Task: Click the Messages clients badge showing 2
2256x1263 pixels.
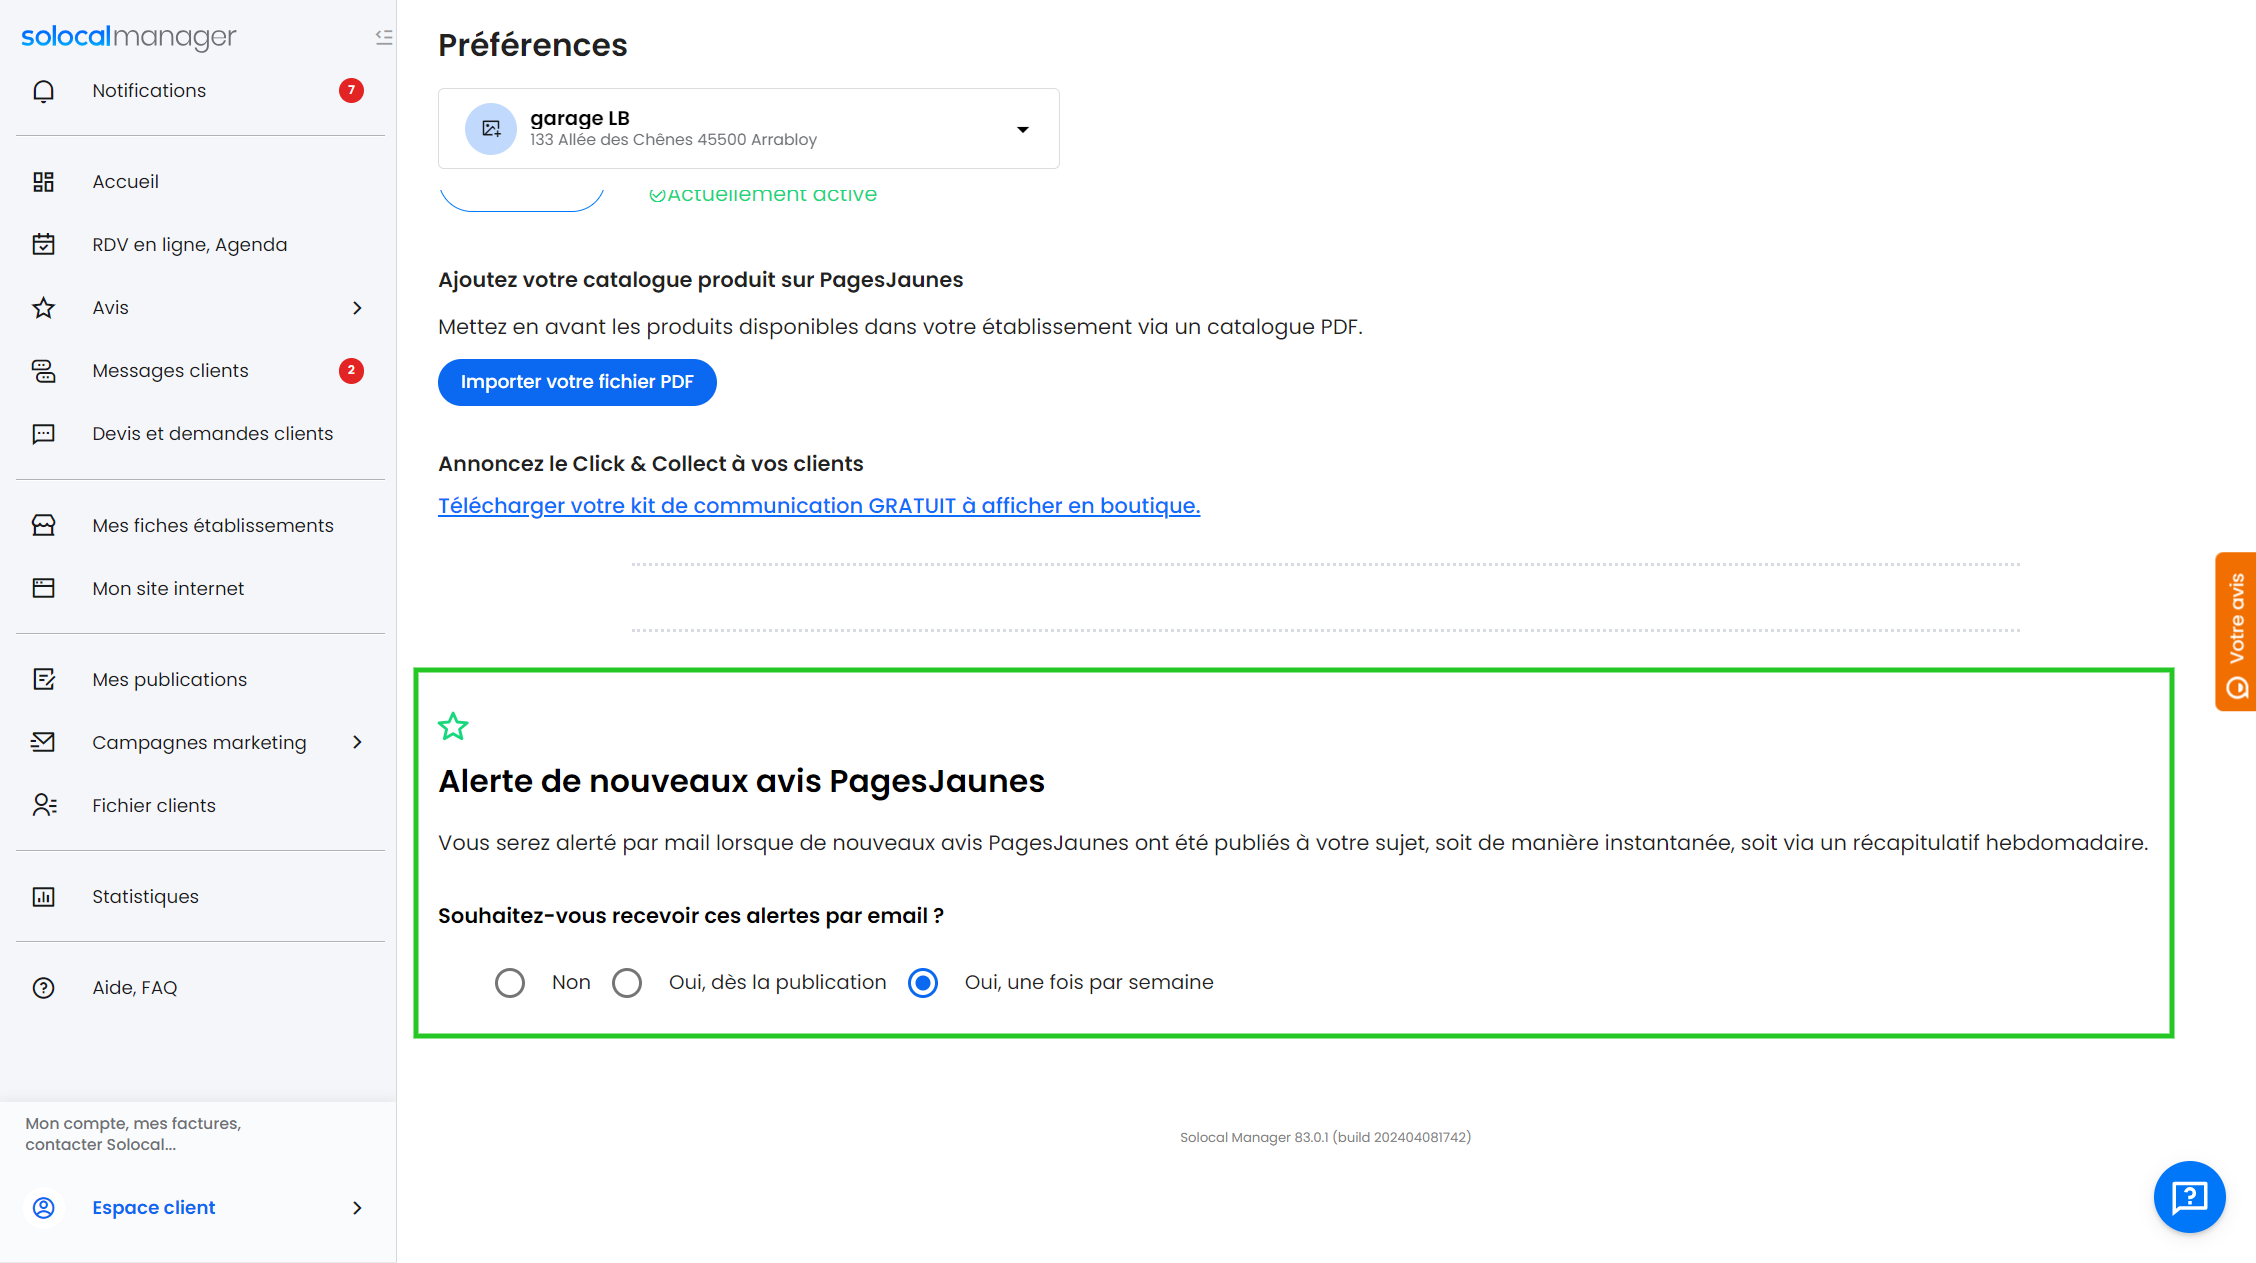Action: tap(351, 371)
